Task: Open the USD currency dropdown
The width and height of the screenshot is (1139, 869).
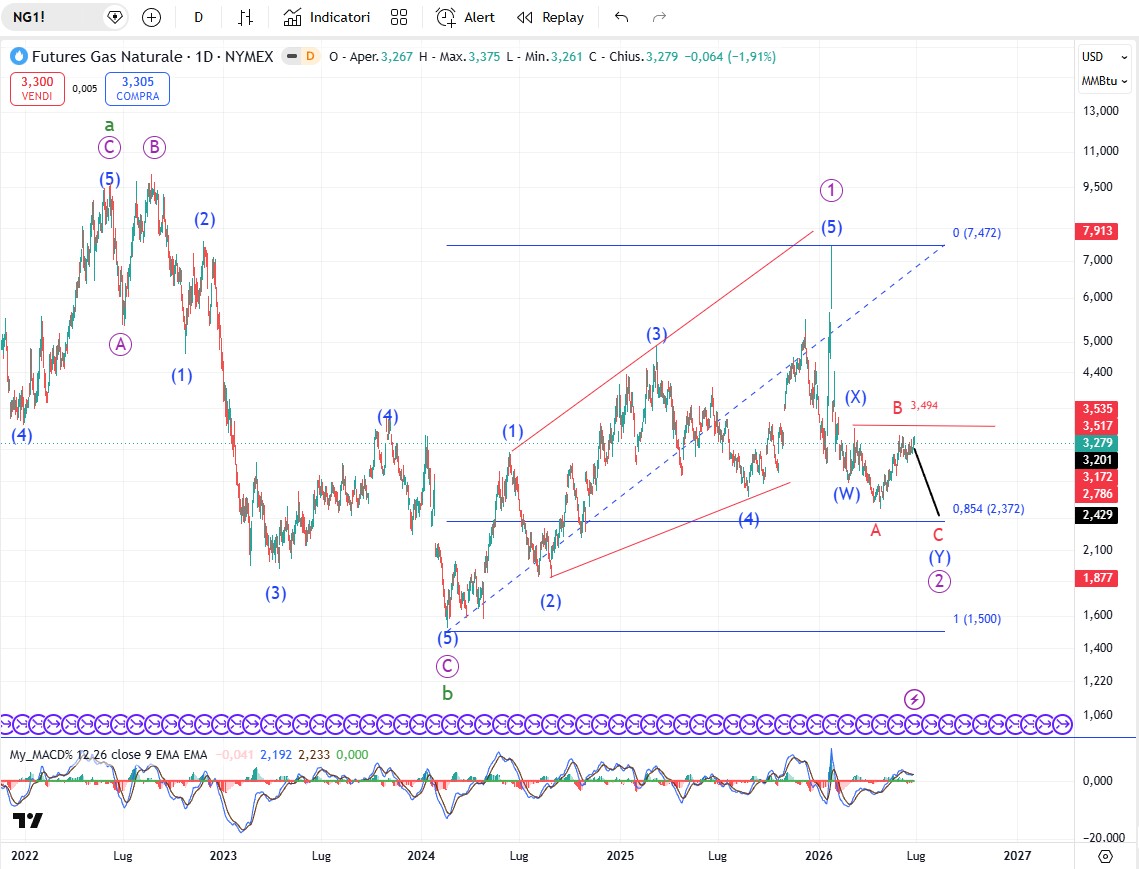Action: pos(1104,57)
